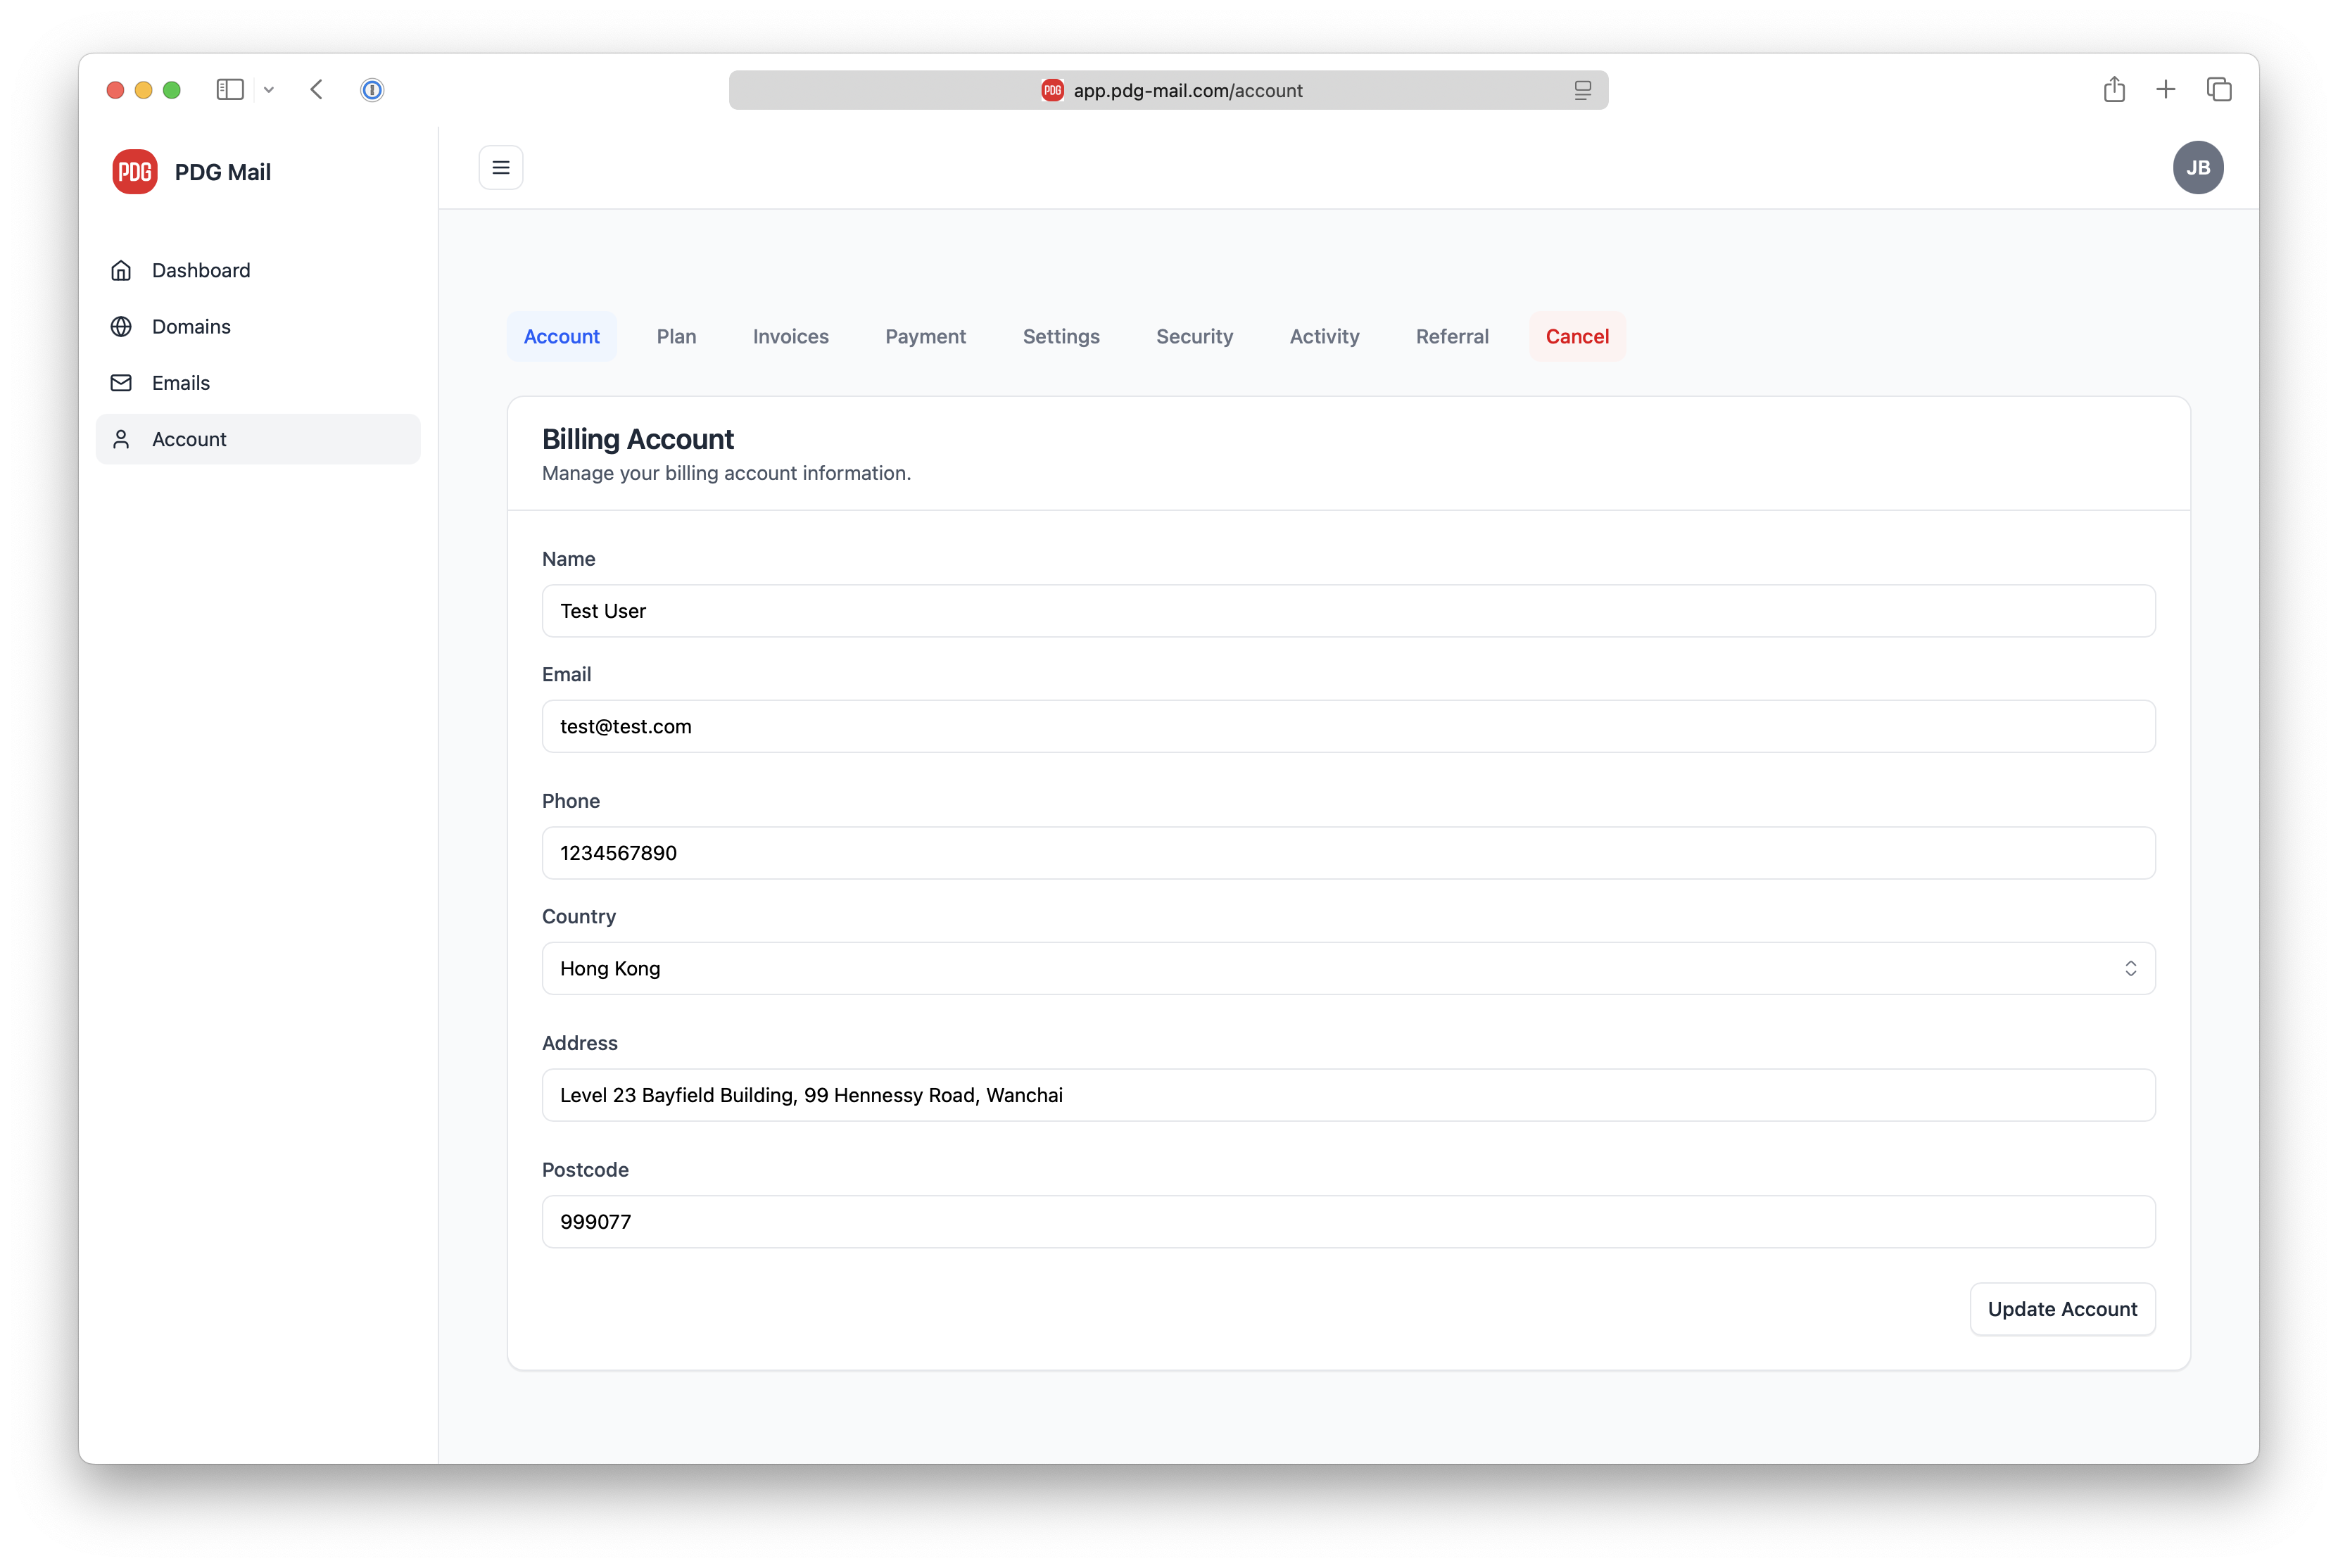Open the hamburger menu
This screenshot has height=1568, width=2338.
(x=500, y=167)
